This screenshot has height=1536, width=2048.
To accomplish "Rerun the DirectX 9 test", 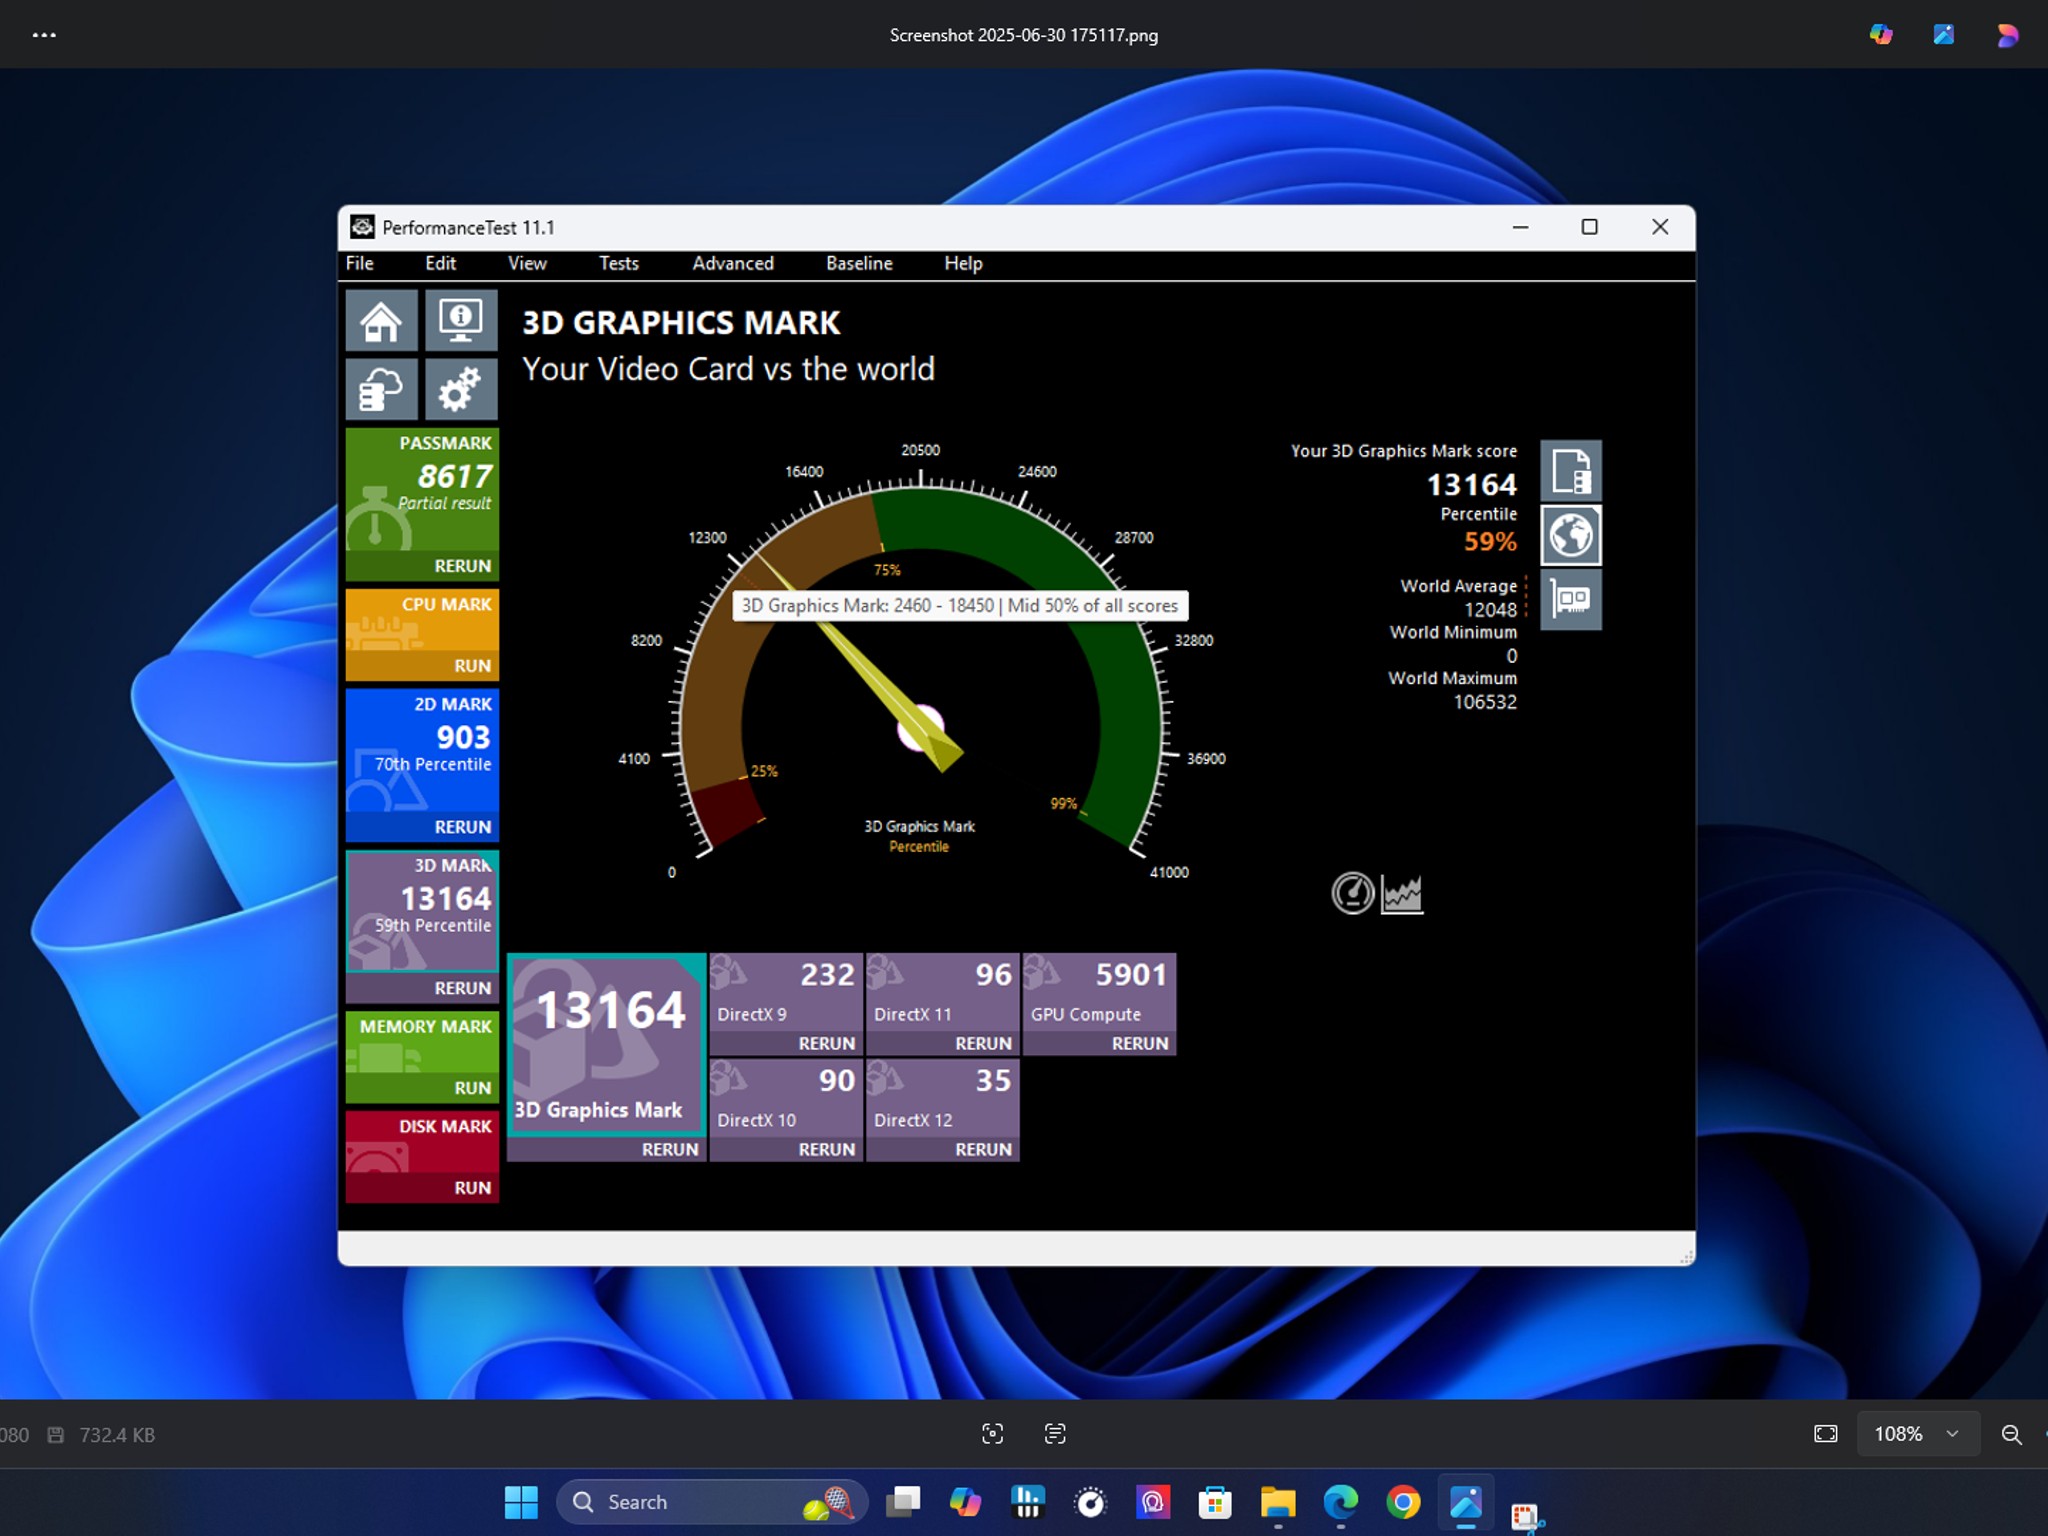I will (x=826, y=1043).
